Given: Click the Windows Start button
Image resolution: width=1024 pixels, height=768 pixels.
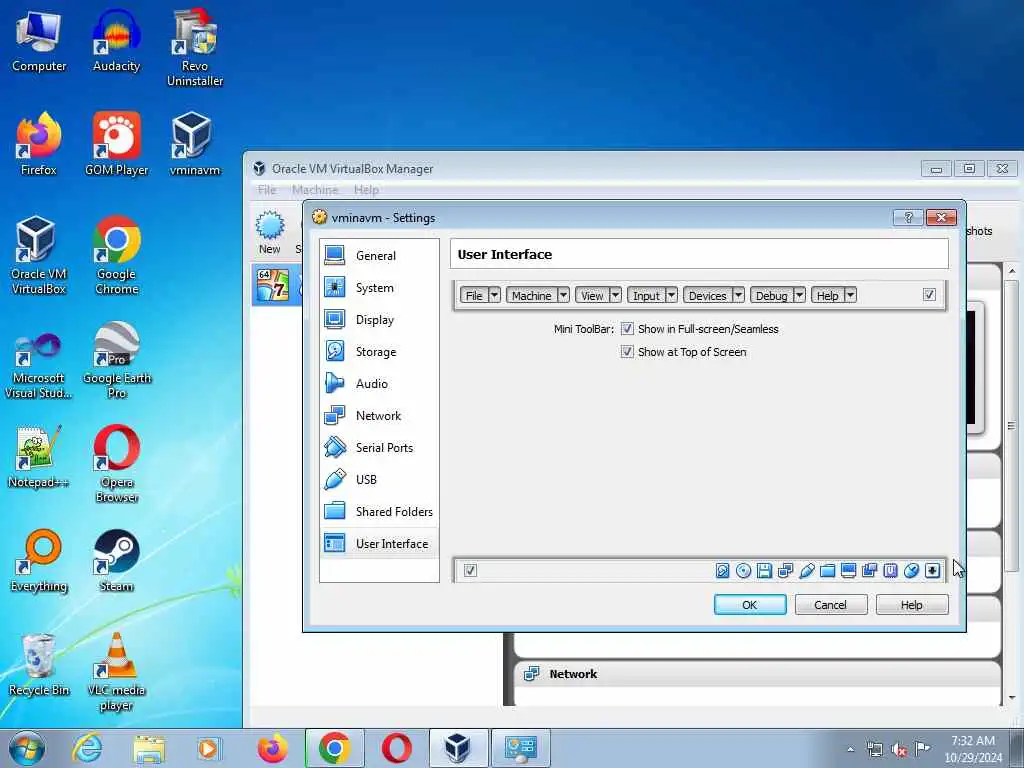Looking at the screenshot, I should coord(27,748).
